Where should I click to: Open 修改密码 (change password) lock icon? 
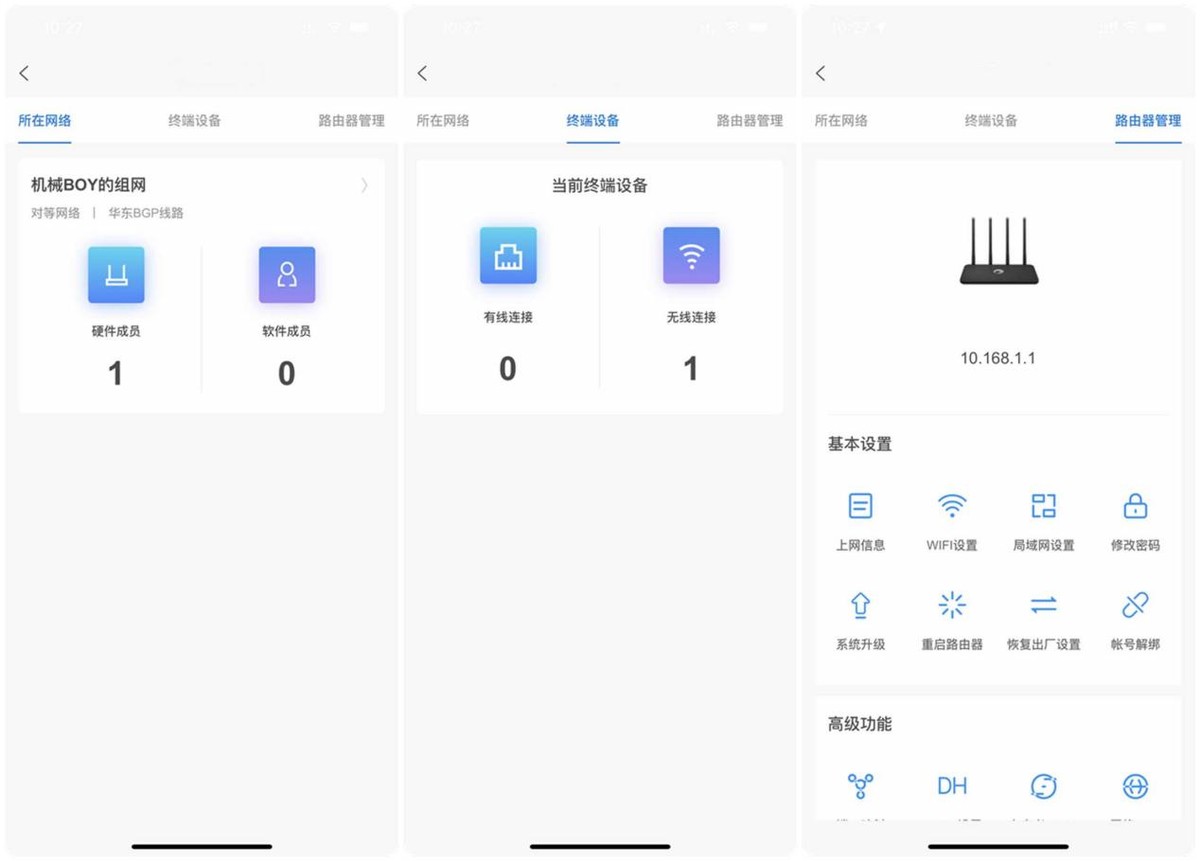coord(1134,506)
